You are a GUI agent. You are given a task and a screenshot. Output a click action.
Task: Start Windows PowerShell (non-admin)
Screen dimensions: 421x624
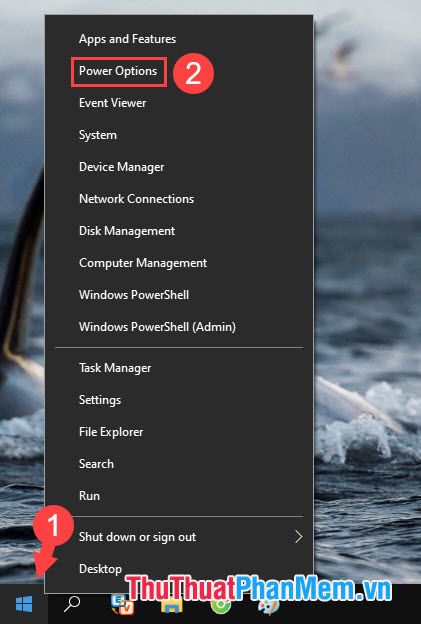[x=179, y=295]
